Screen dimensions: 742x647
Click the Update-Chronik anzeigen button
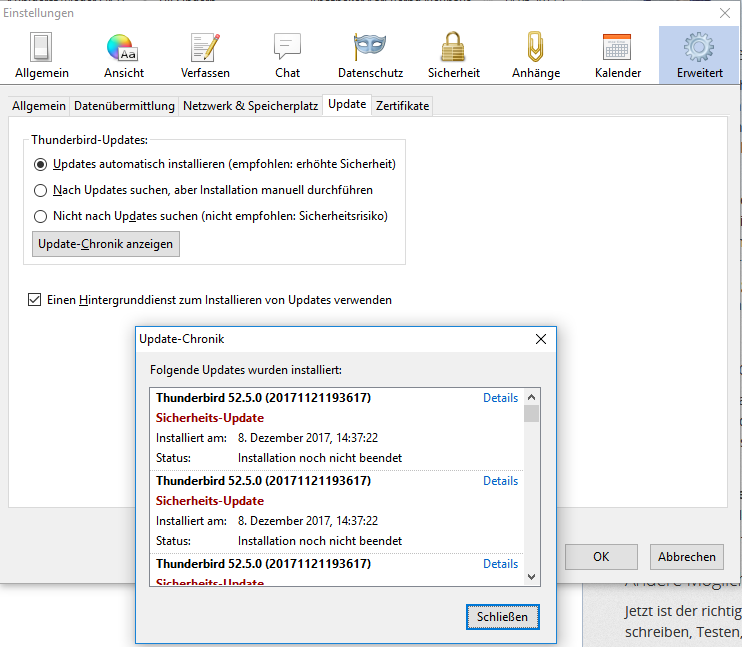[106, 244]
